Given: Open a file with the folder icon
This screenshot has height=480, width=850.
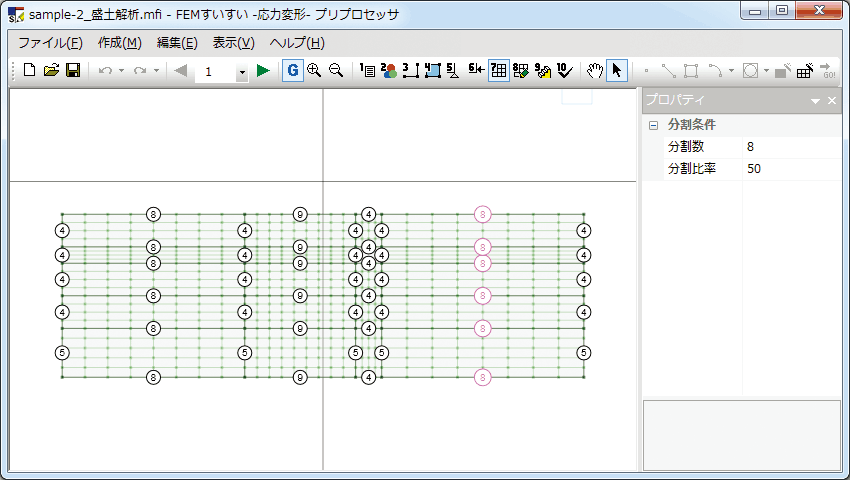Looking at the screenshot, I should [51, 71].
